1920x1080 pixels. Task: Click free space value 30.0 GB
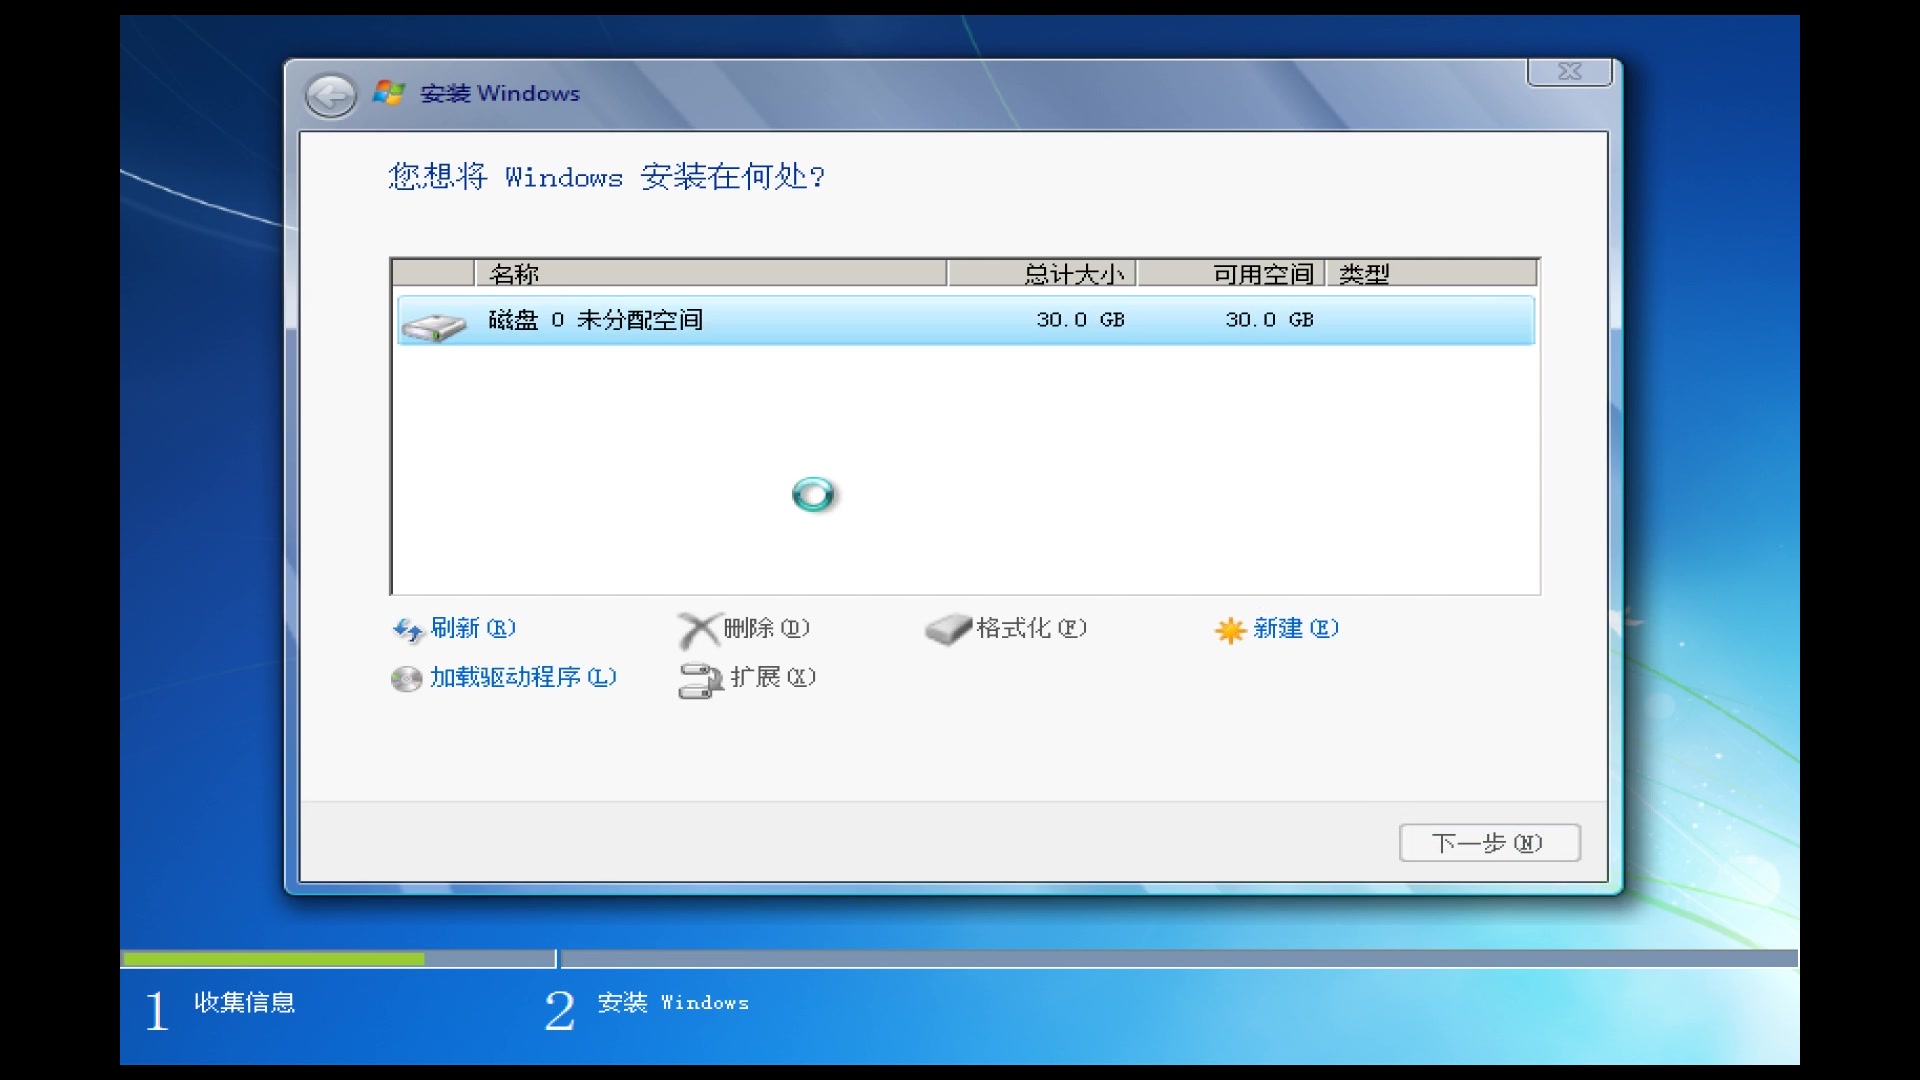(1270, 320)
